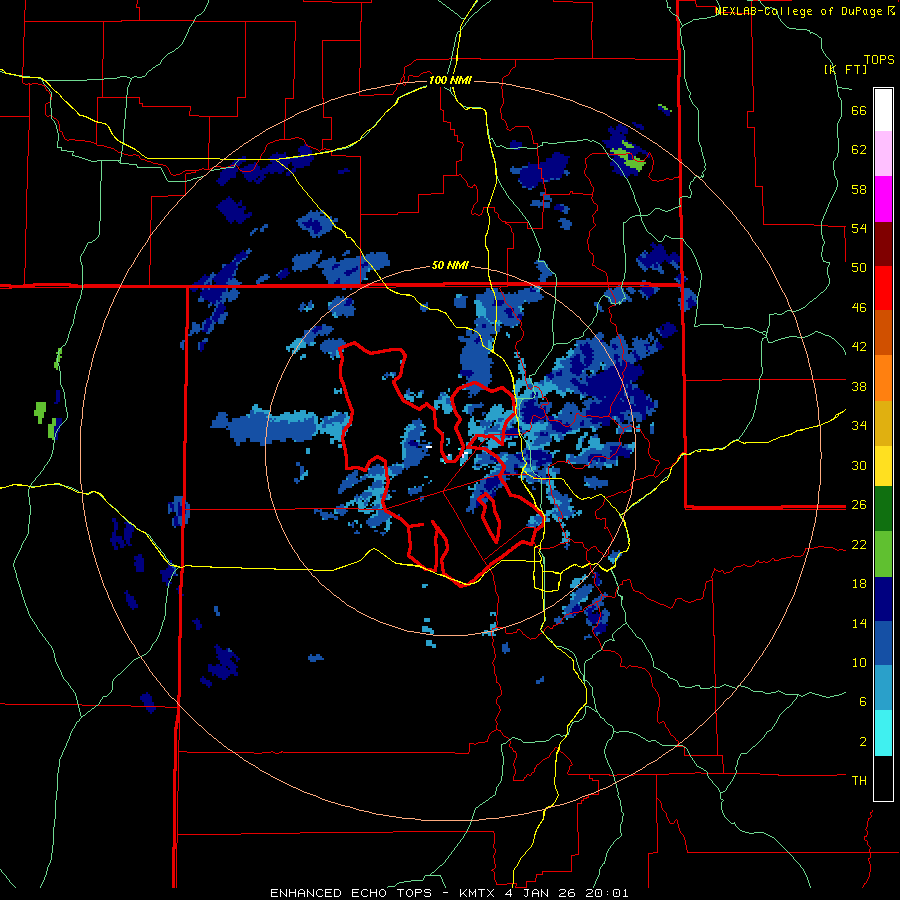Select the light pink 62 kft legend swatch
900x900 pixels.
[x=883, y=154]
